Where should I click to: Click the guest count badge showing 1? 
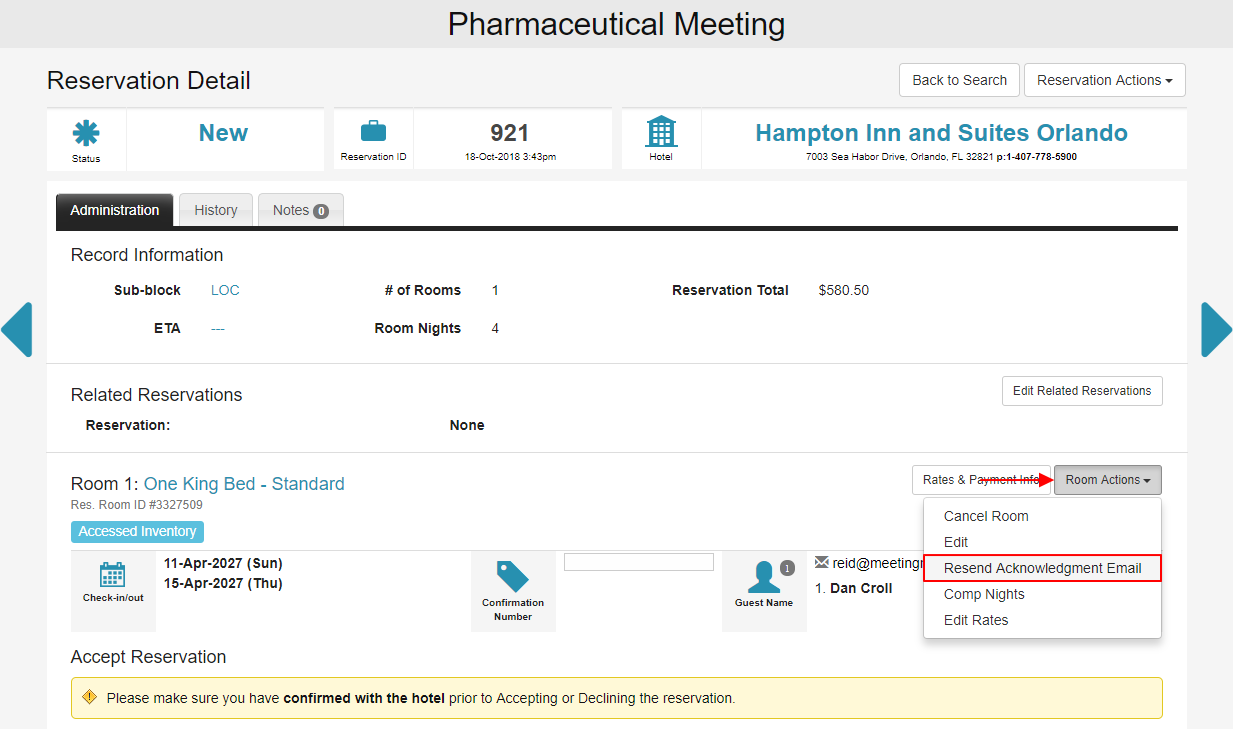787,568
